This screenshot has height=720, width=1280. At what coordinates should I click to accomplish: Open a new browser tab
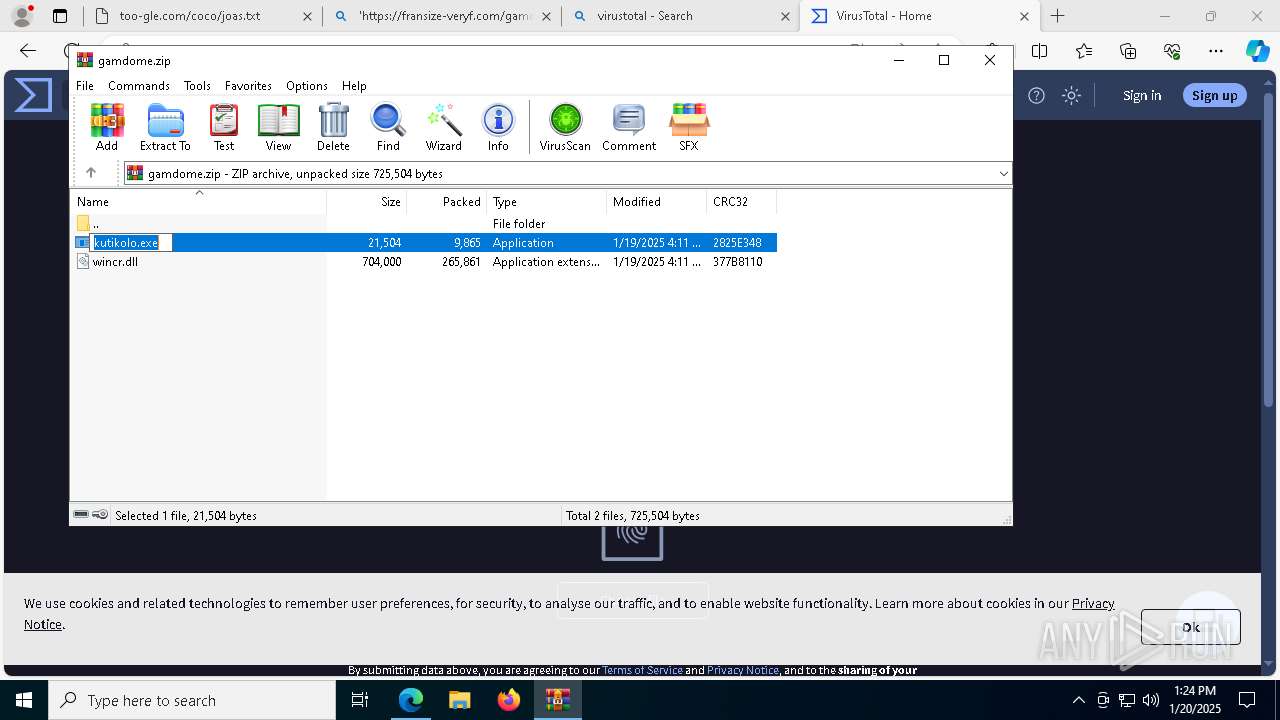coord(1058,16)
